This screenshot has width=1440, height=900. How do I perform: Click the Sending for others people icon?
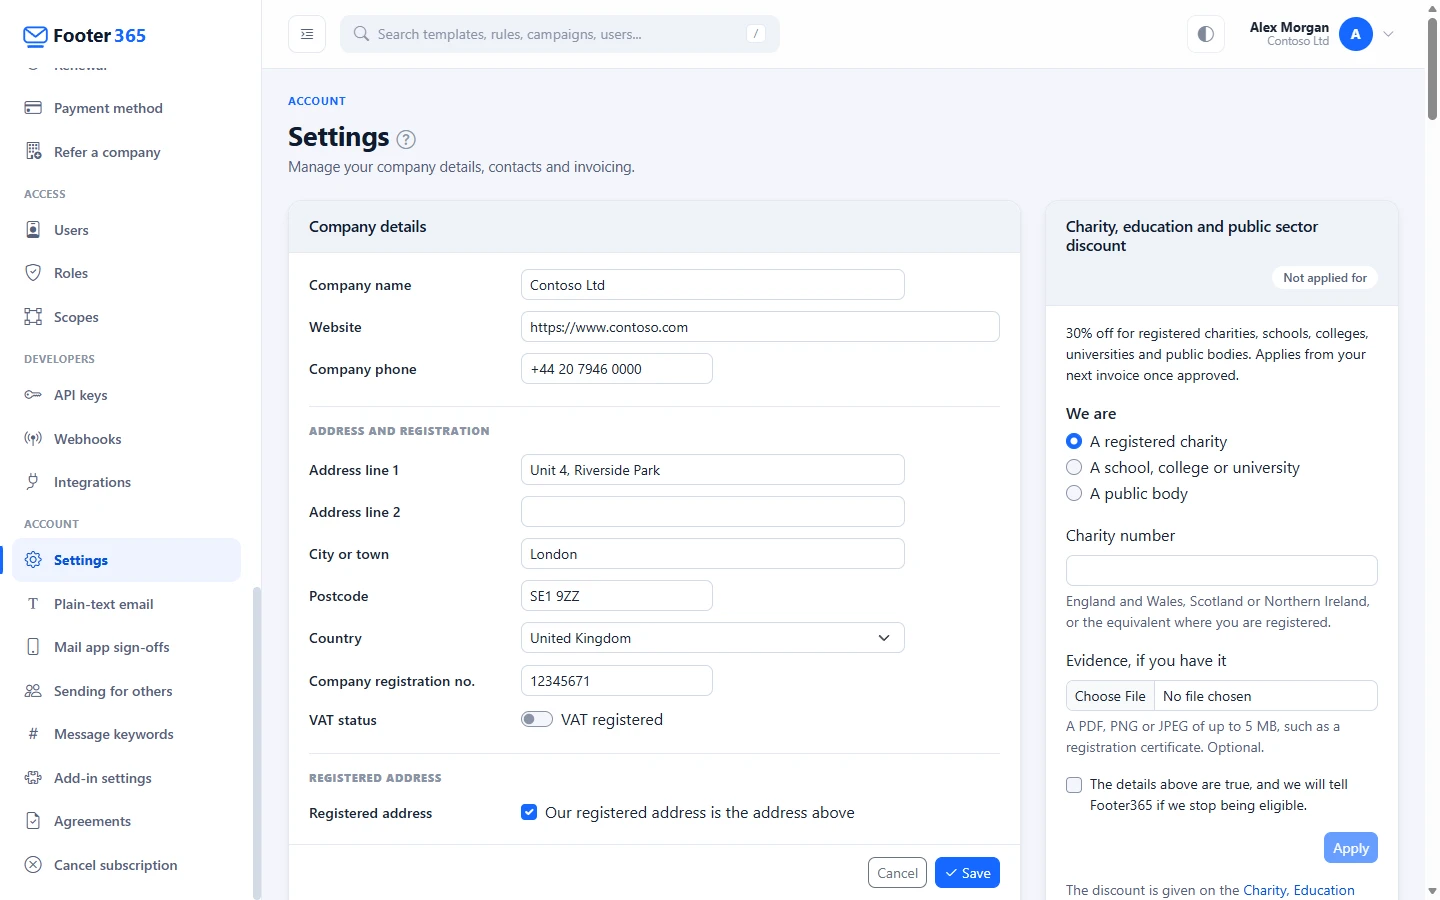tap(33, 691)
